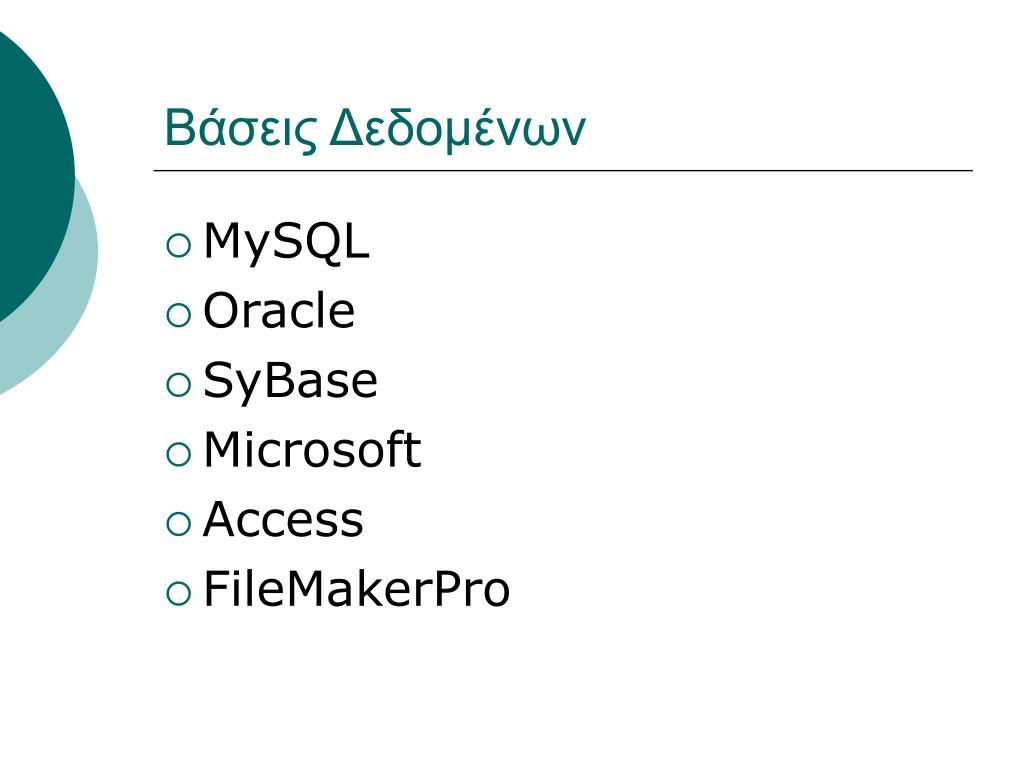Viewport: 1024px width, 768px height.
Task: Click the Microsoft list item text
Action: click(312, 449)
